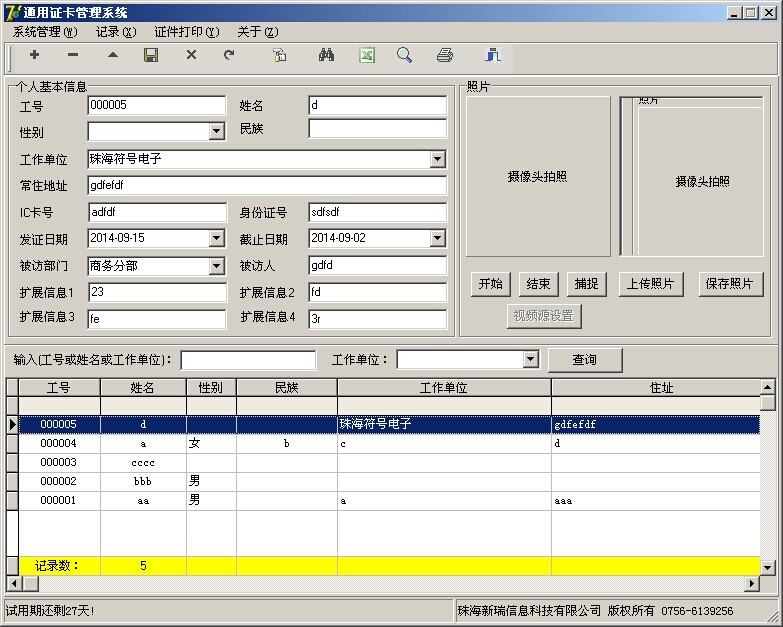This screenshot has height=627, width=783.
Task: Click the exit door toolbar icon
Action: pos(493,55)
